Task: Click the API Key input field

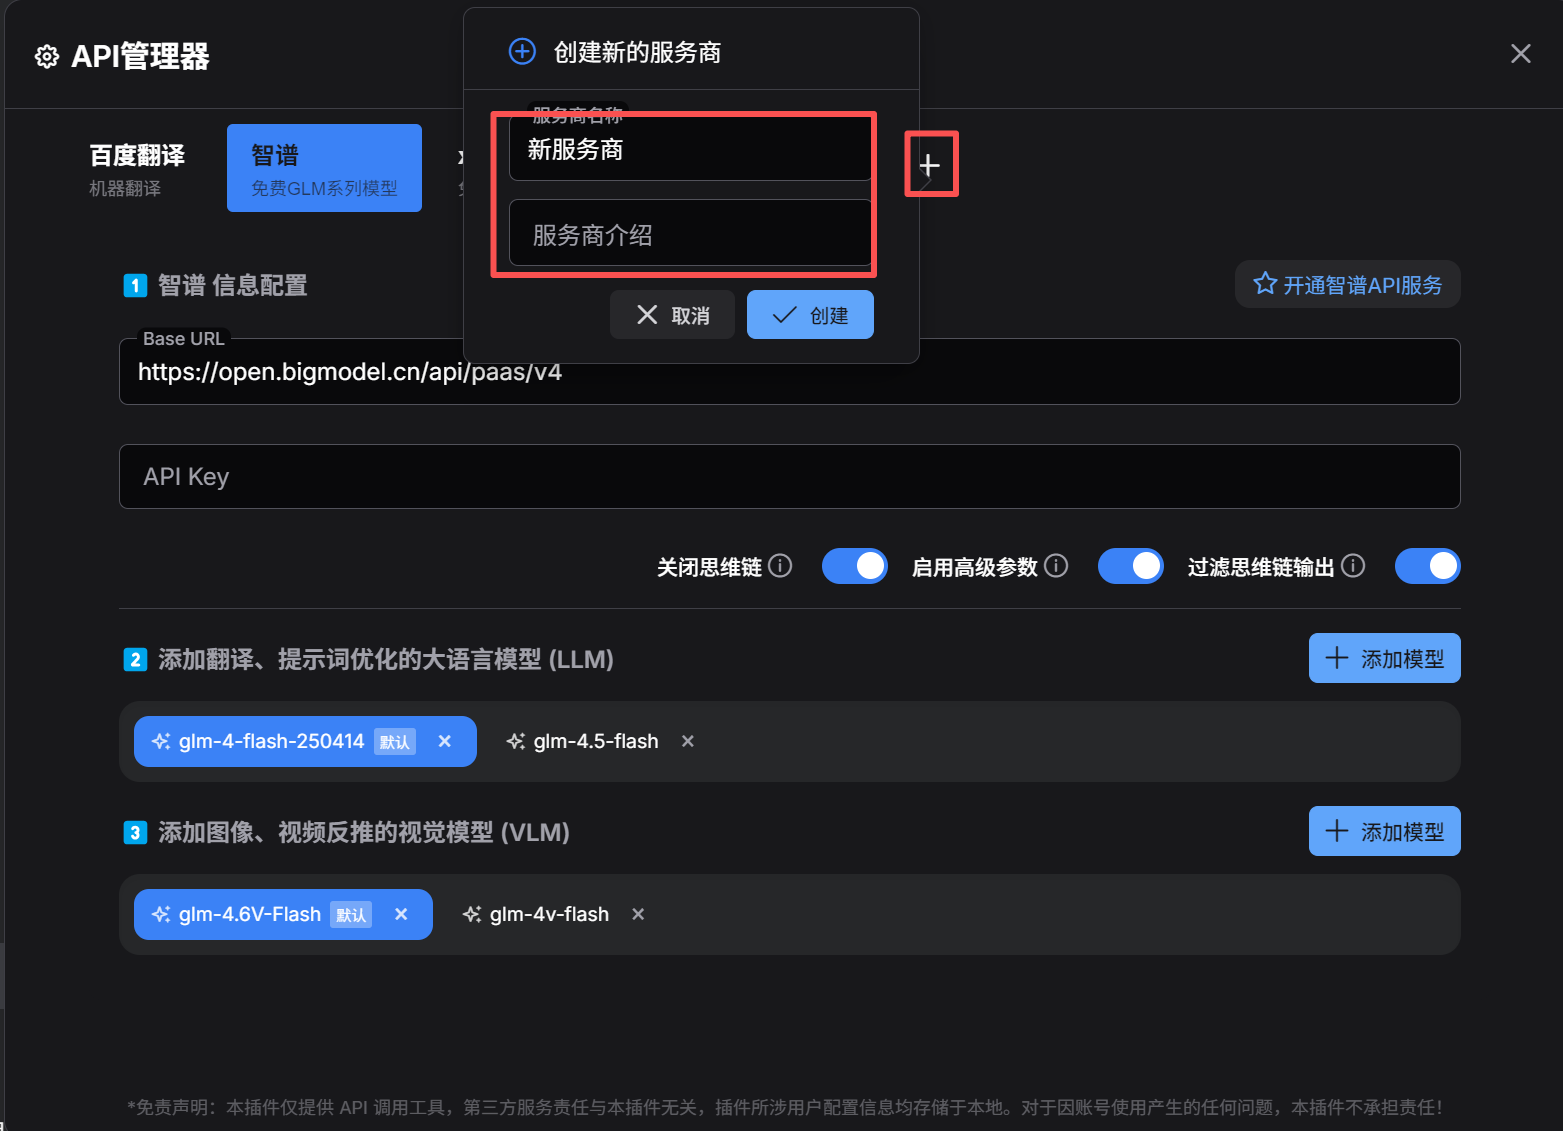Action: point(789,477)
